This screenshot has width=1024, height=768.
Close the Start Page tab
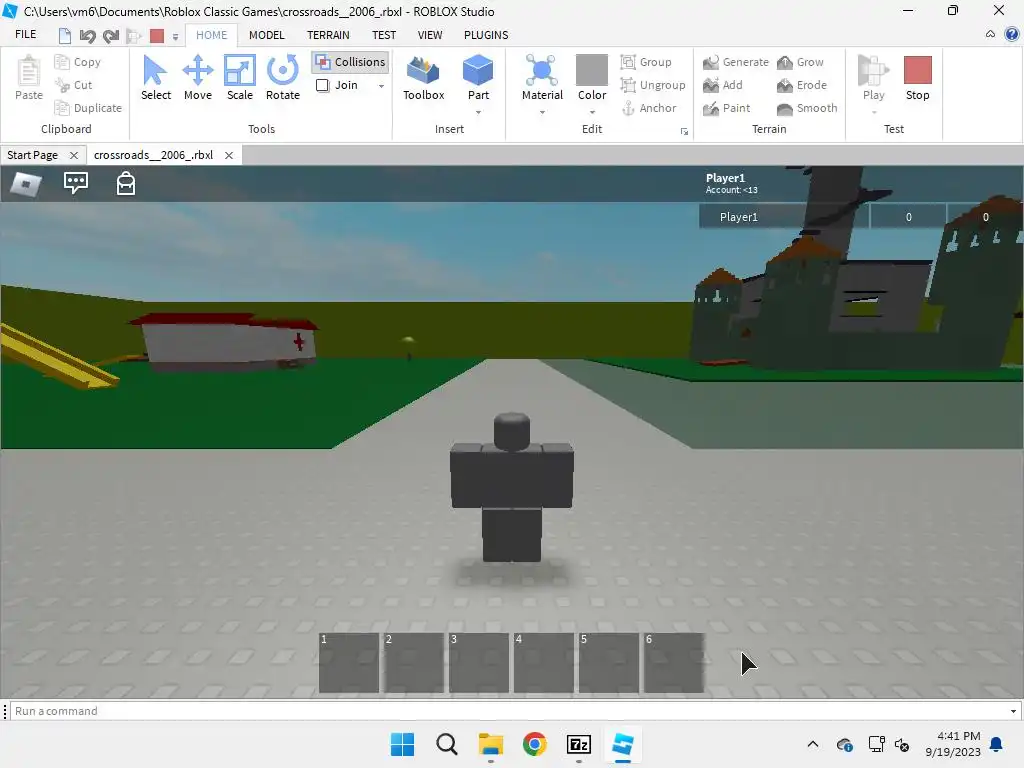coord(74,155)
